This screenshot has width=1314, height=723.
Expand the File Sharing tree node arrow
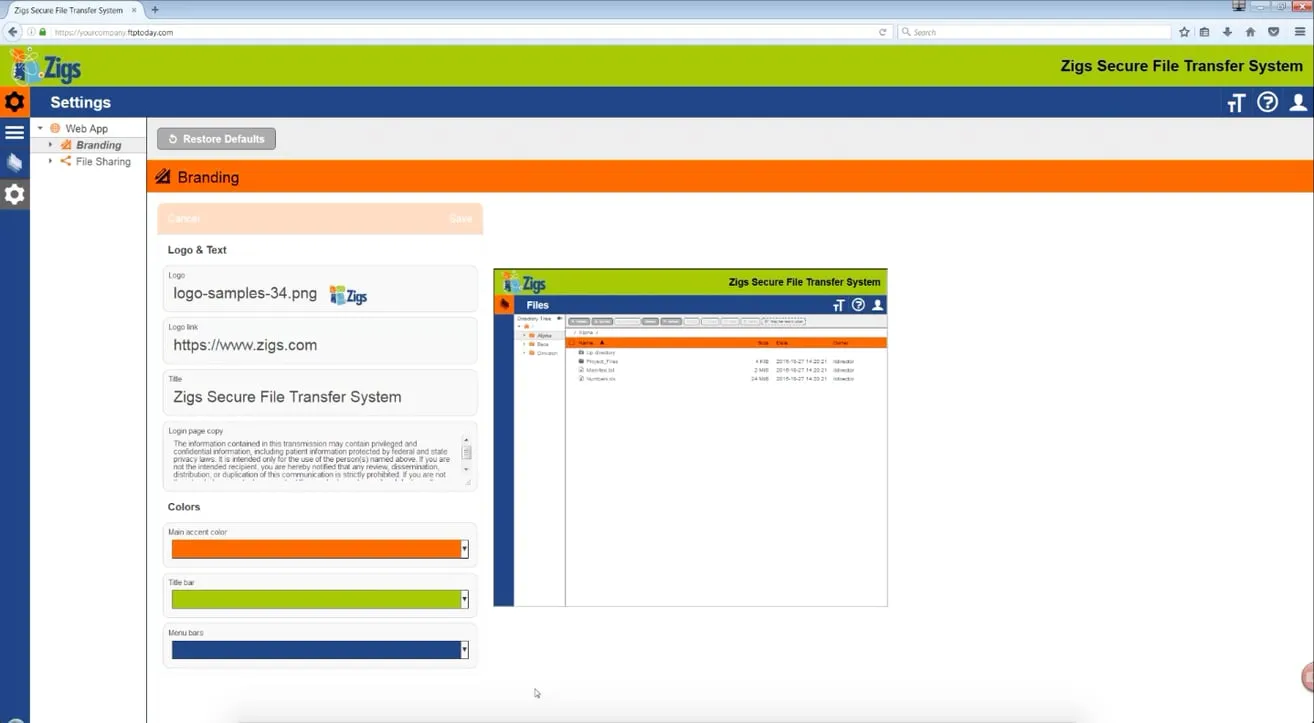point(51,161)
